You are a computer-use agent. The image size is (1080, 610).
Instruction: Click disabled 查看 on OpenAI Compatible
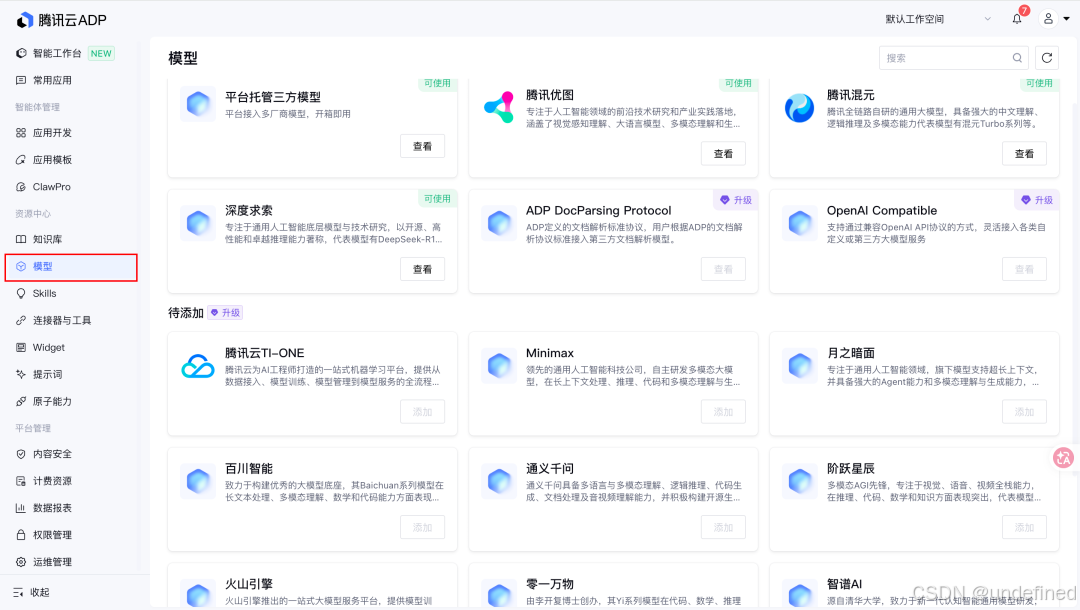click(1024, 269)
